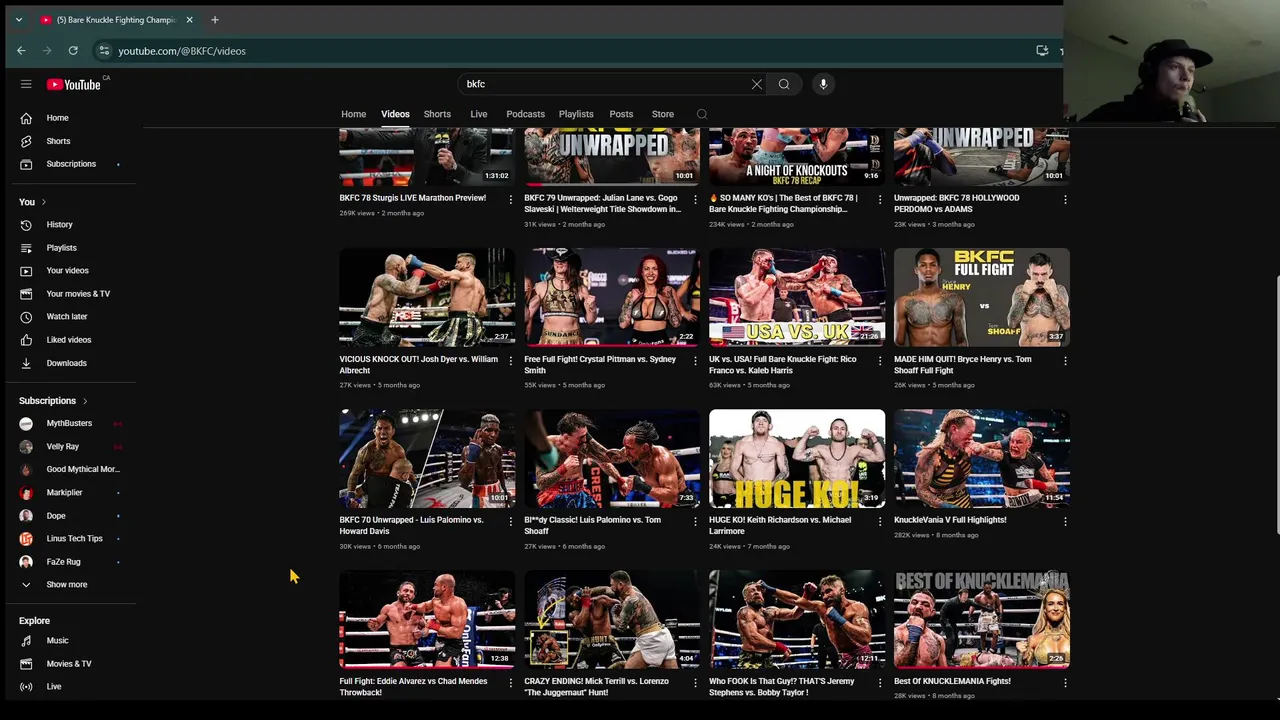1280x720 pixels.
Task: Open Linus Tech Tips channel
Action: pyautogui.click(x=72, y=539)
